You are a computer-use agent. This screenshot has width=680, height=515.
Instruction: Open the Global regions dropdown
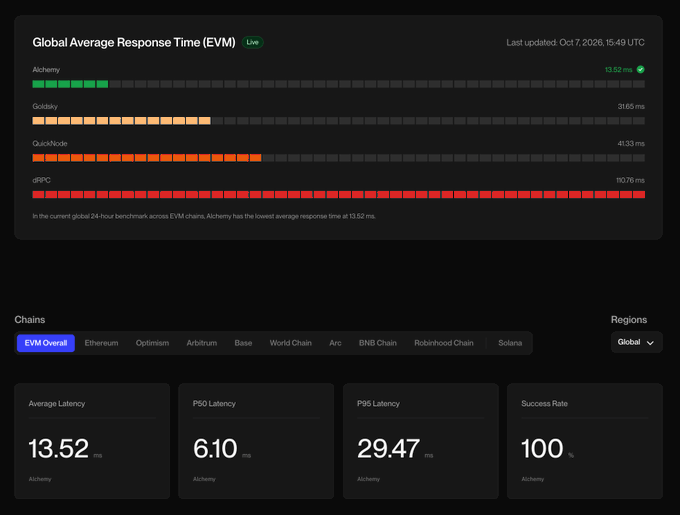coord(636,342)
